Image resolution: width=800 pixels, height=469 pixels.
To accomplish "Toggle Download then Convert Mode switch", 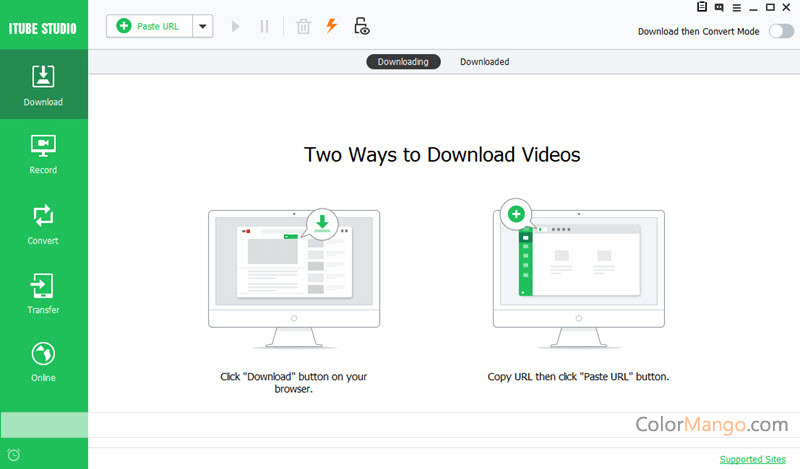I will [781, 31].
